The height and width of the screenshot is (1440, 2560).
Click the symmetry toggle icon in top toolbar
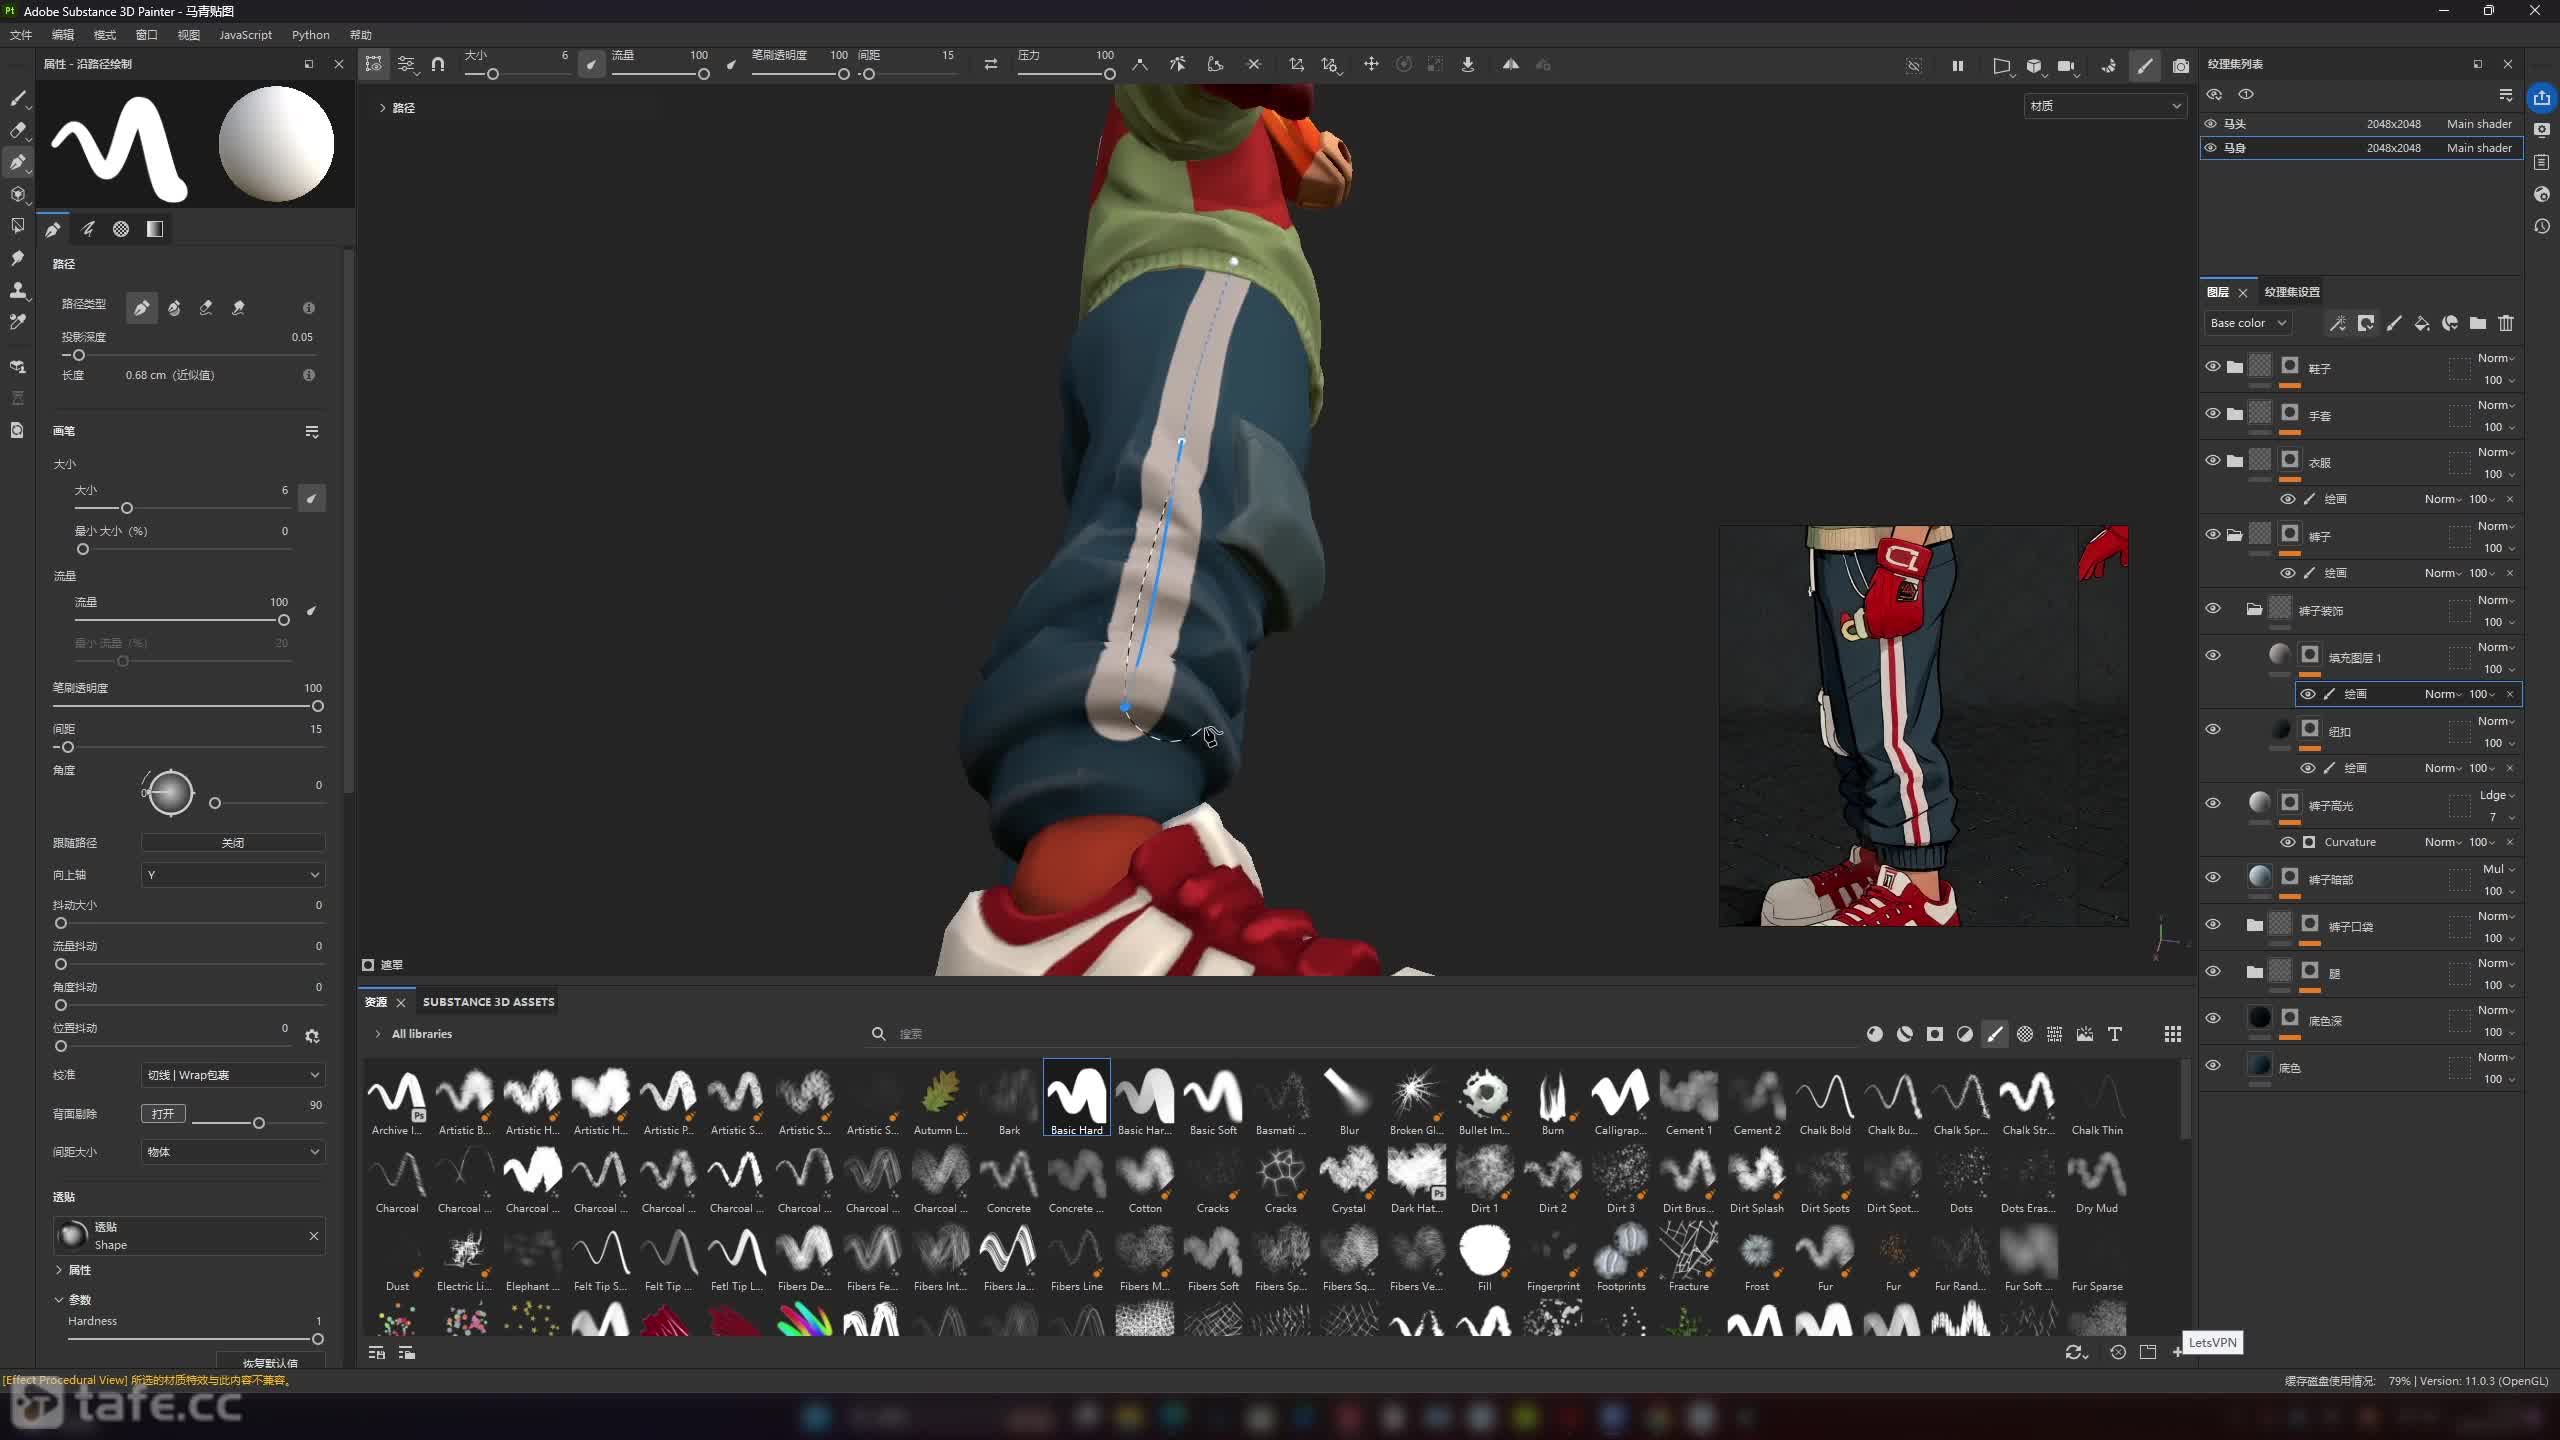coord(1510,65)
